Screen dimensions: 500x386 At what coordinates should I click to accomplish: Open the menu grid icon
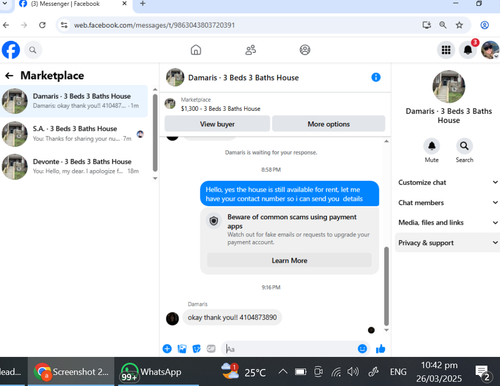(x=446, y=50)
